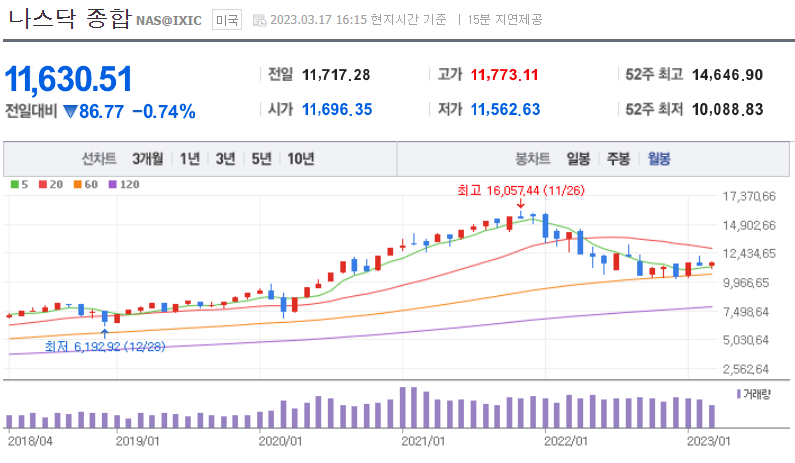Click the current index value 11,630.51
The image size is (795, 463).
click(68, 79)
